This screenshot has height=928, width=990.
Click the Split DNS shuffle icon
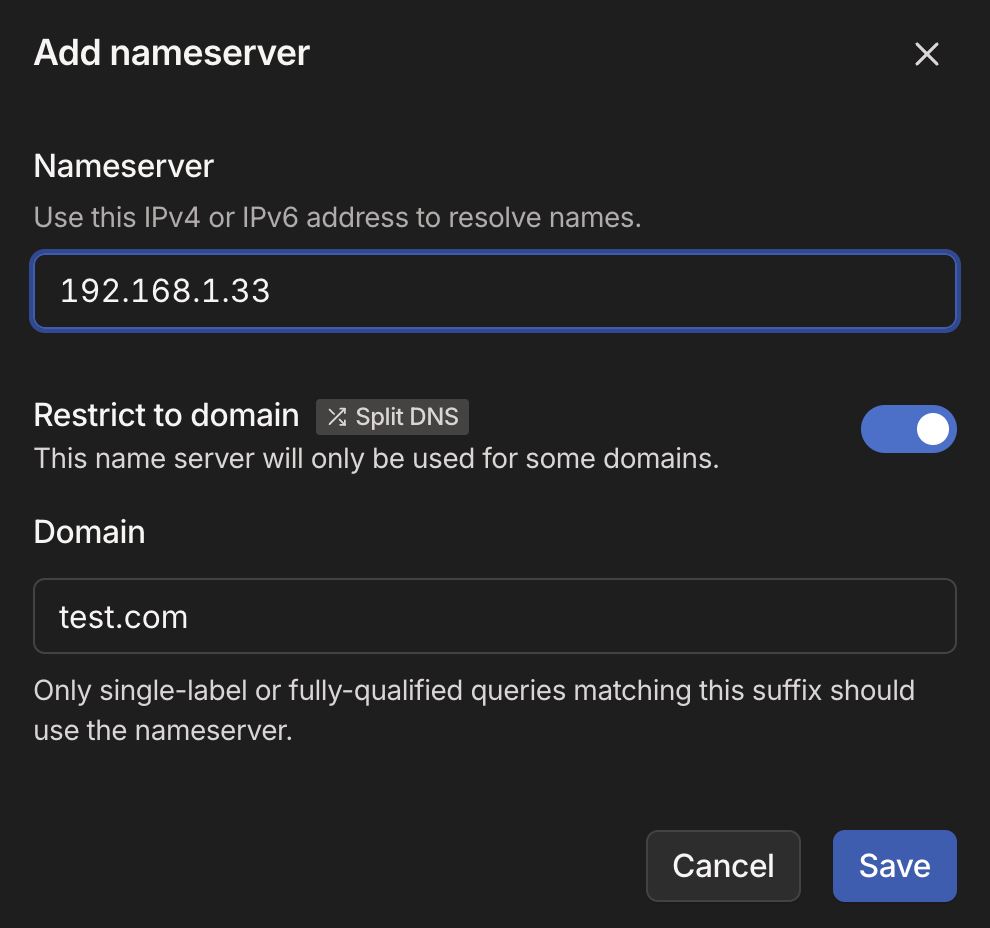(337, 417)
